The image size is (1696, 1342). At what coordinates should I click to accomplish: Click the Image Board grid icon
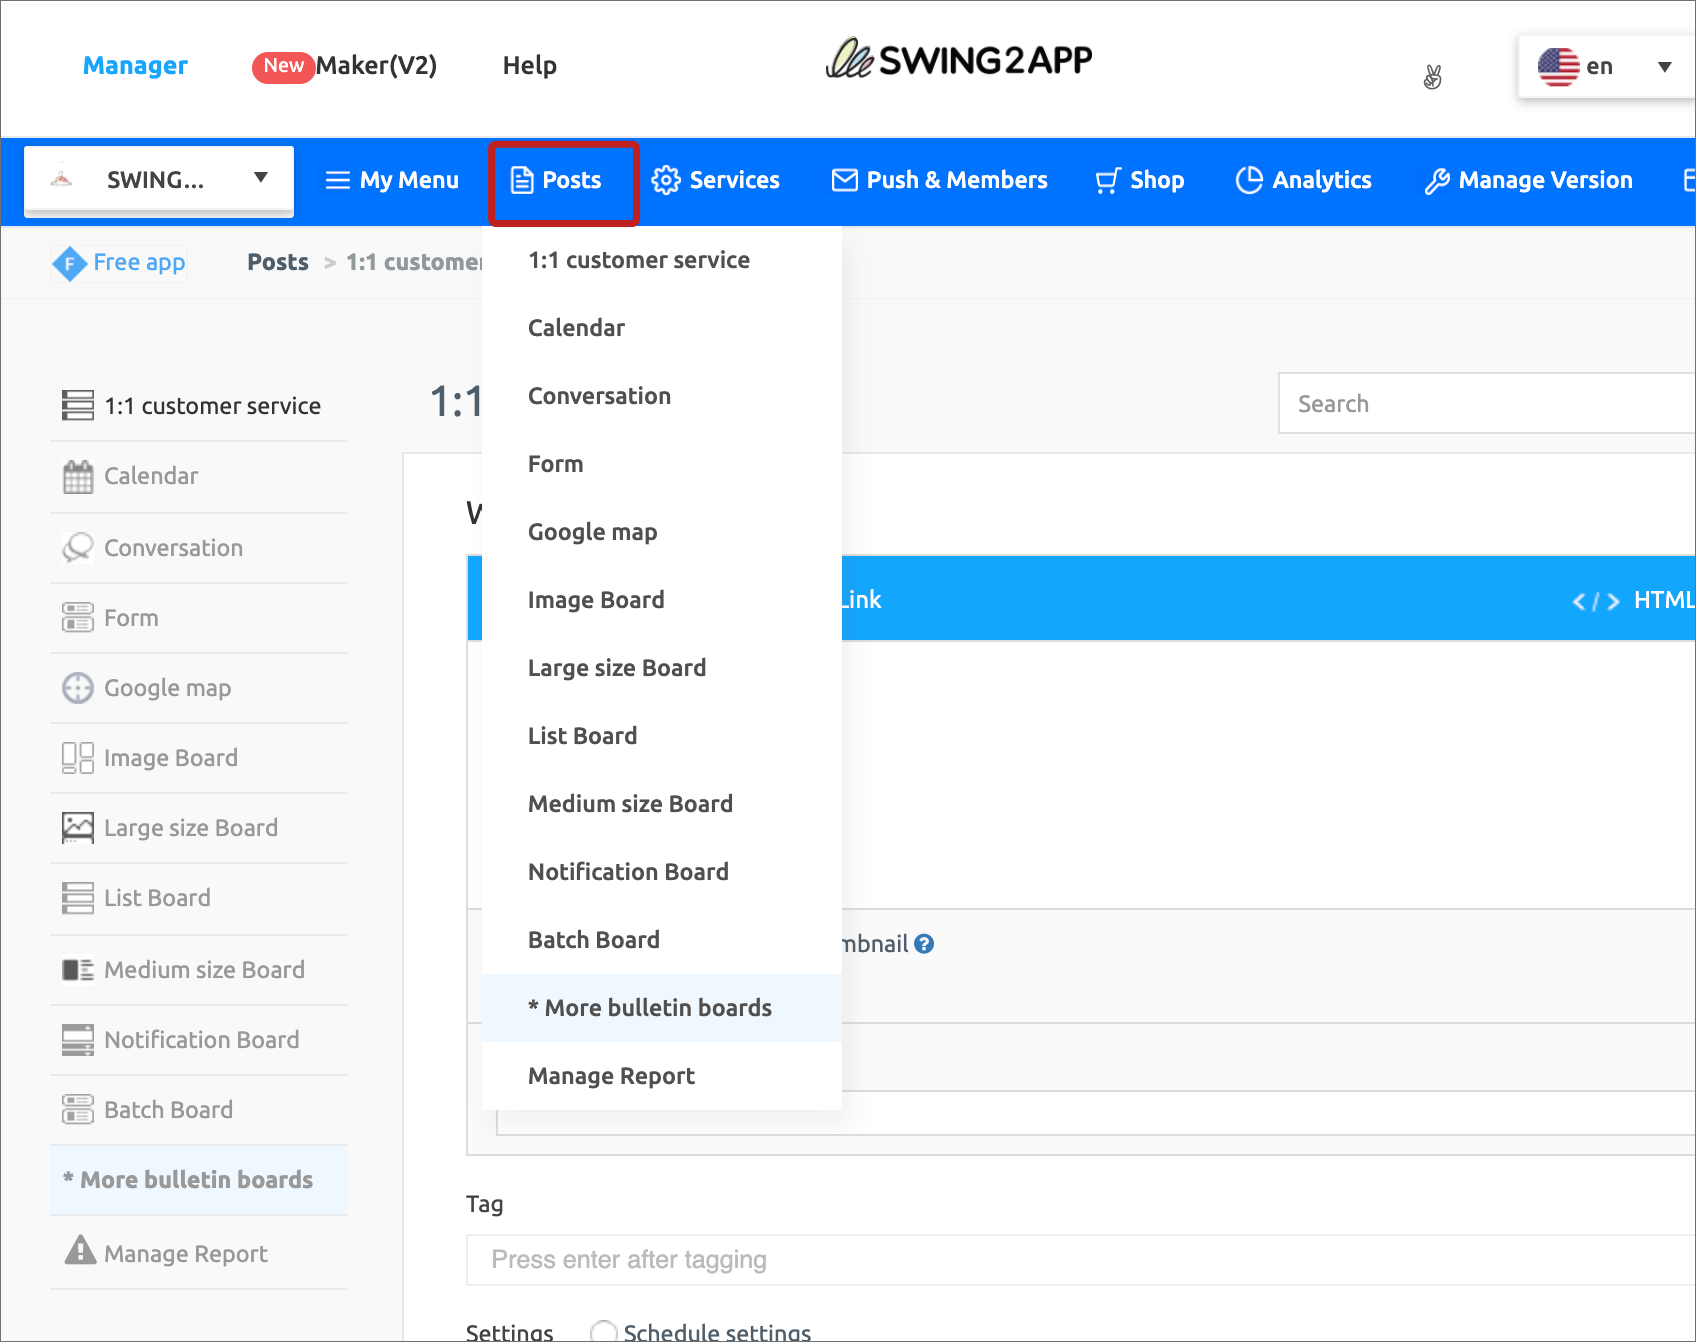tap(78, 758)
